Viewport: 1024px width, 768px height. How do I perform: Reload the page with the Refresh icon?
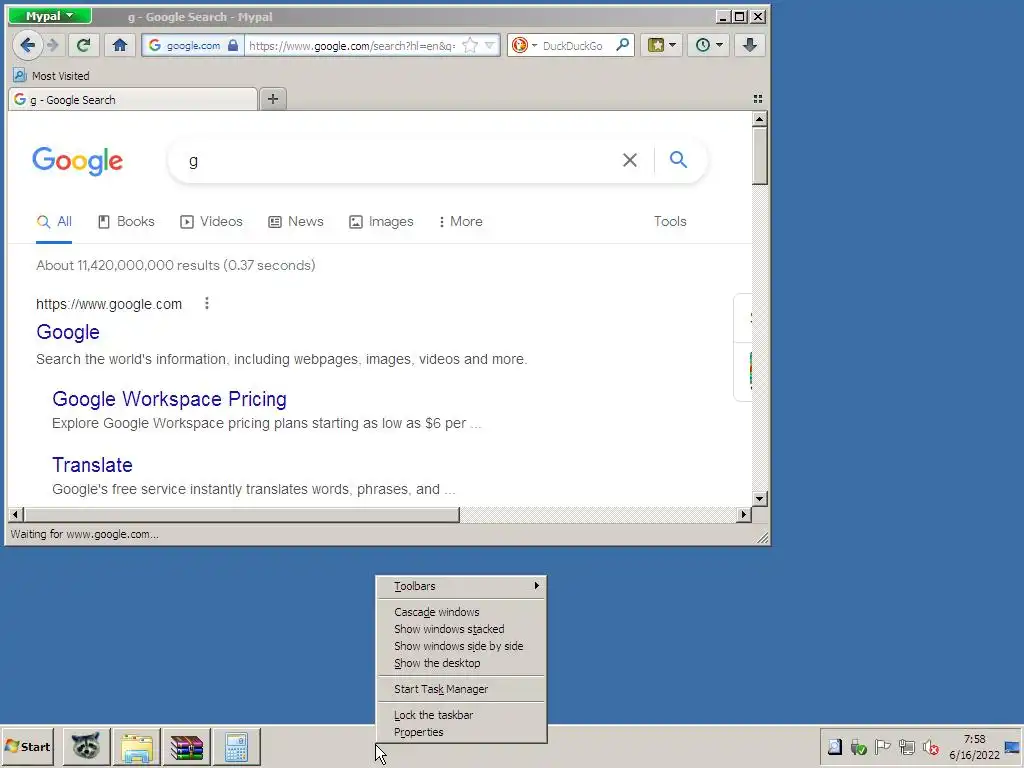[x=83, y=45]
